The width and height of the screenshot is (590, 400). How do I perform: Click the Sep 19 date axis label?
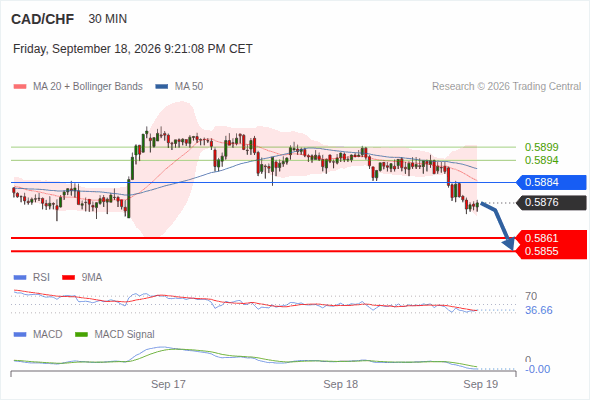pyautogui.click(x=481, y=384)
